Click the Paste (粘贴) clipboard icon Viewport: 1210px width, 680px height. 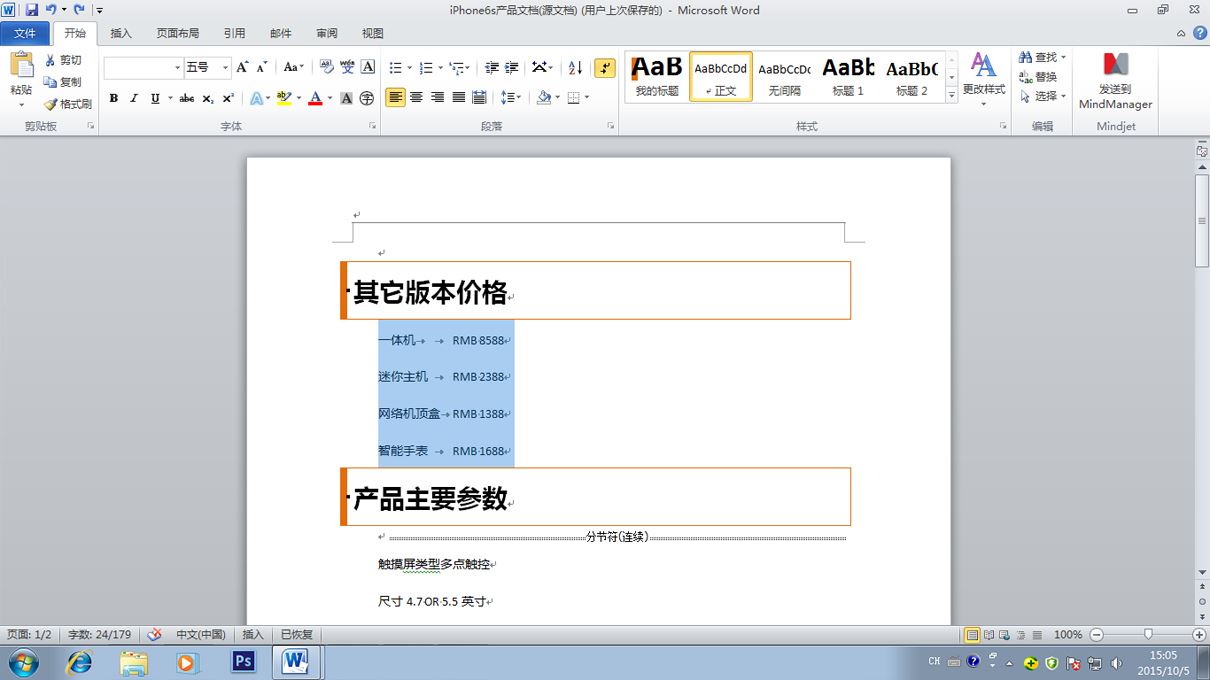[22, 65]
